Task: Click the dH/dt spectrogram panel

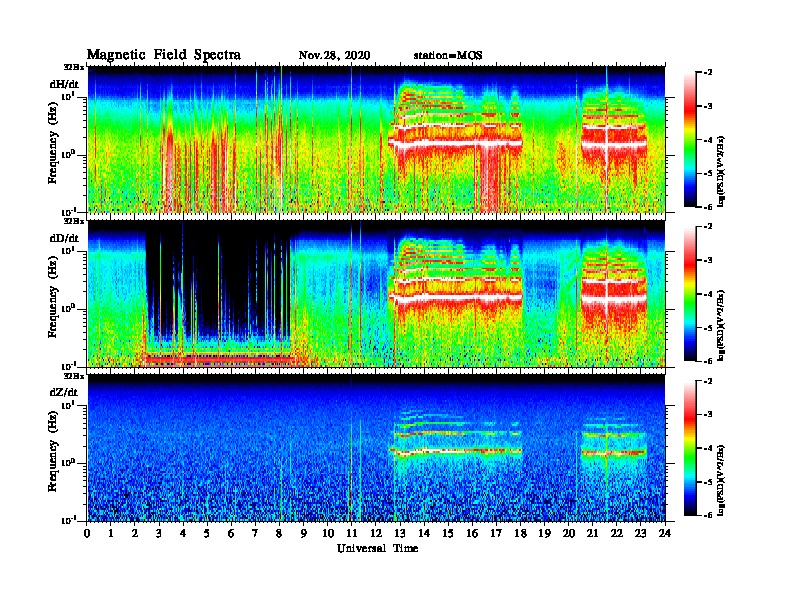Action: (376, 139)
